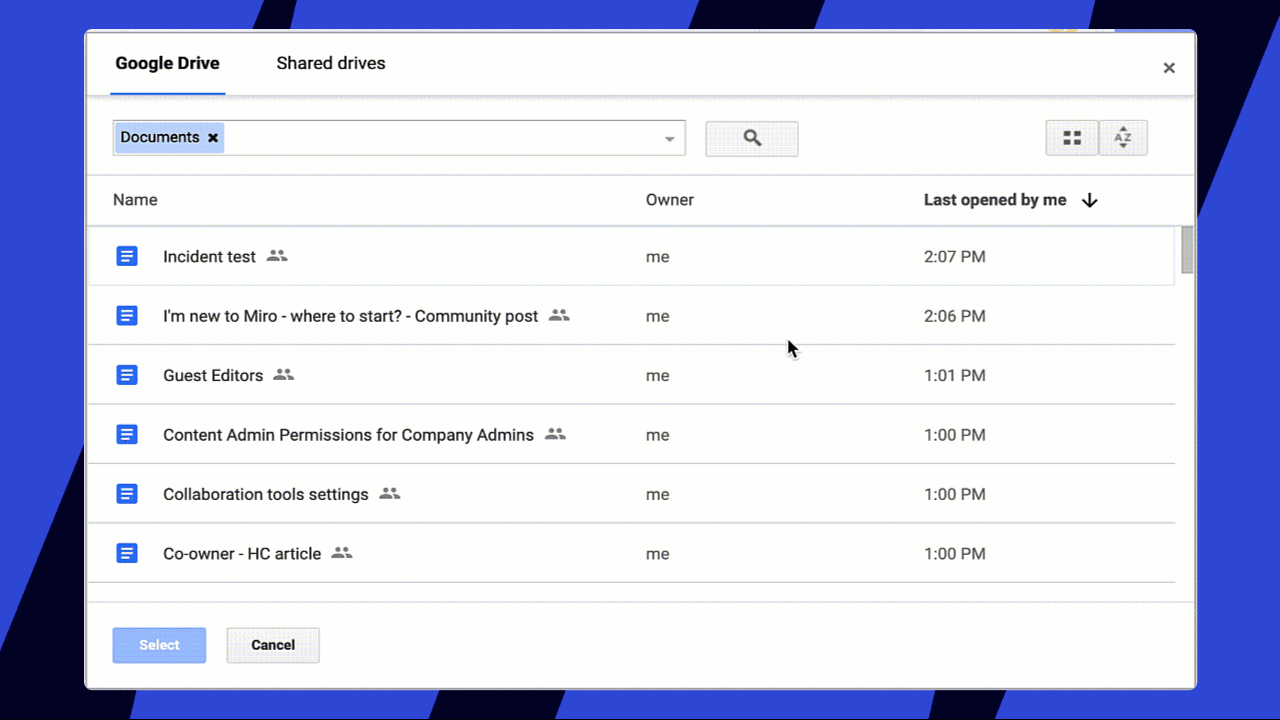Open search with the magnifying glass icon
This screenshot has width=1280, height=720.
[x=751, y=138]
